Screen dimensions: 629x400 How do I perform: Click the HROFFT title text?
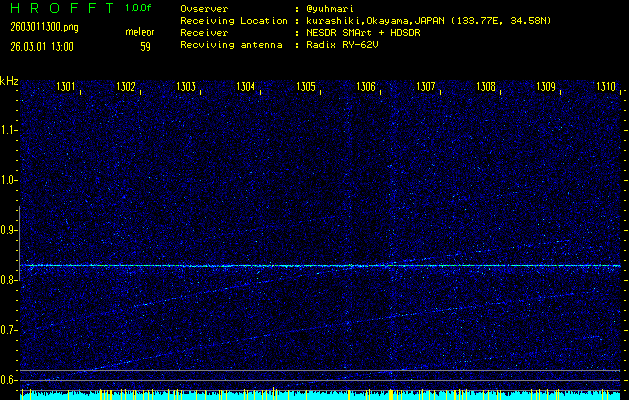point(55,8)
